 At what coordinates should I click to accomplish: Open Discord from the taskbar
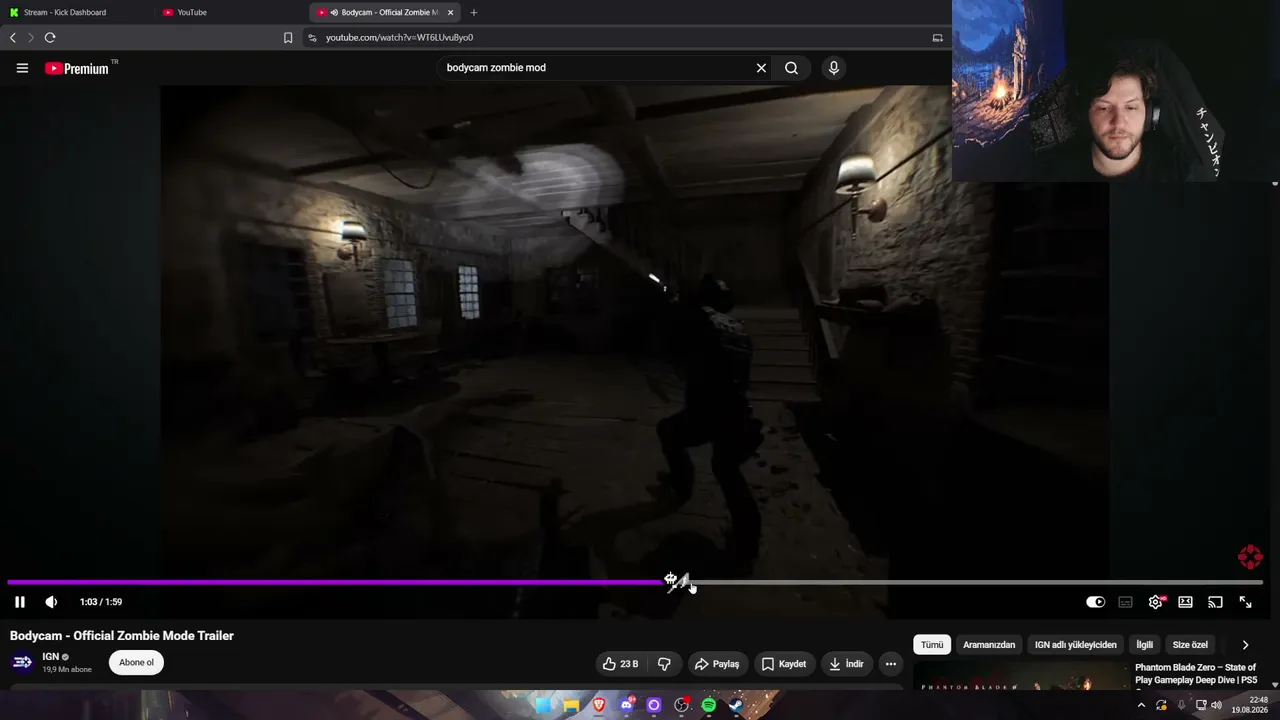point(627,705)
